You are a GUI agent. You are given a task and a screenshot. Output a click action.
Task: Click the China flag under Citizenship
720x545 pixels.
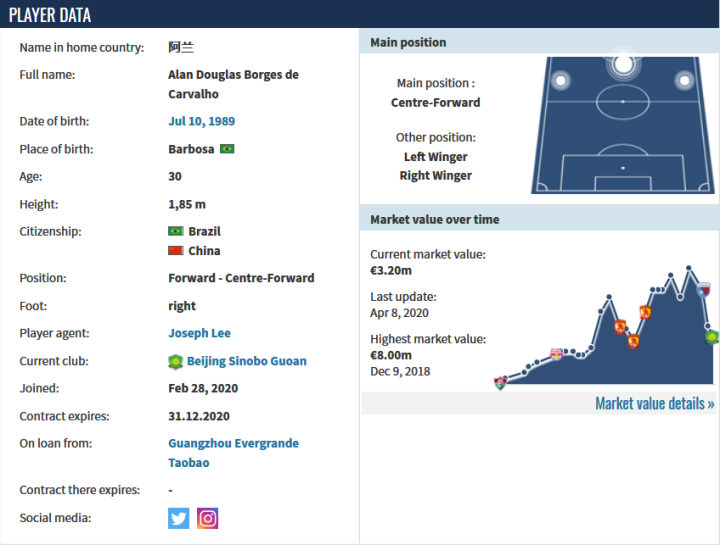pyautogui.click(x=176, y=251)
